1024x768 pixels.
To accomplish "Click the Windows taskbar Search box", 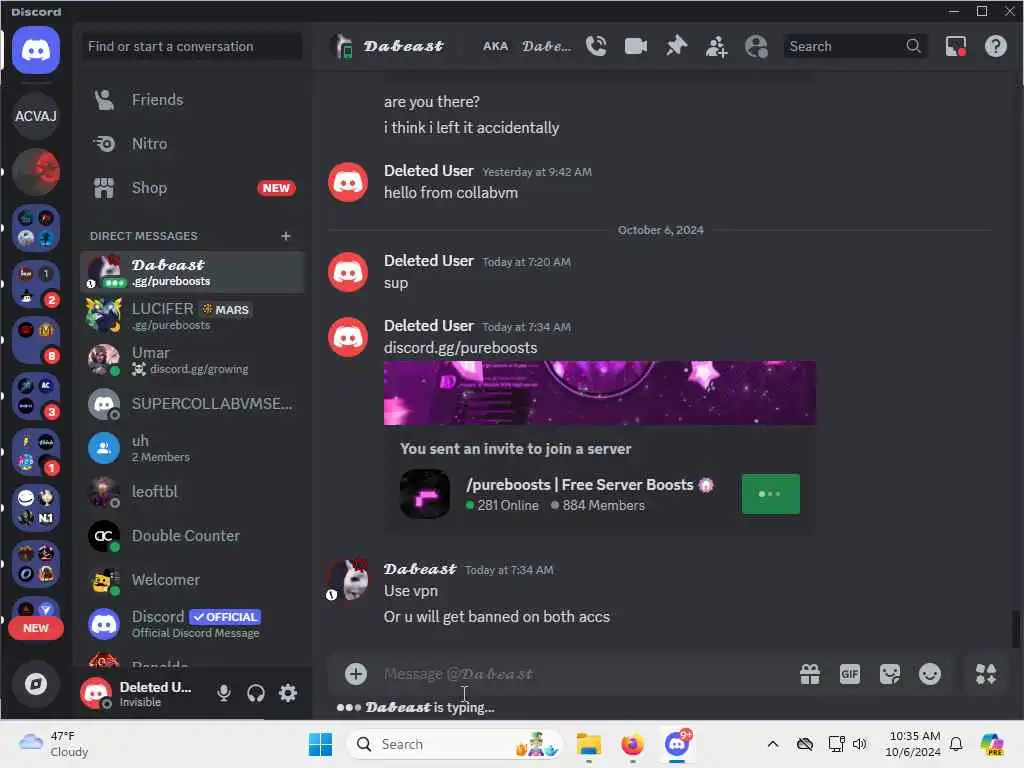I will (x=455, y=744).
